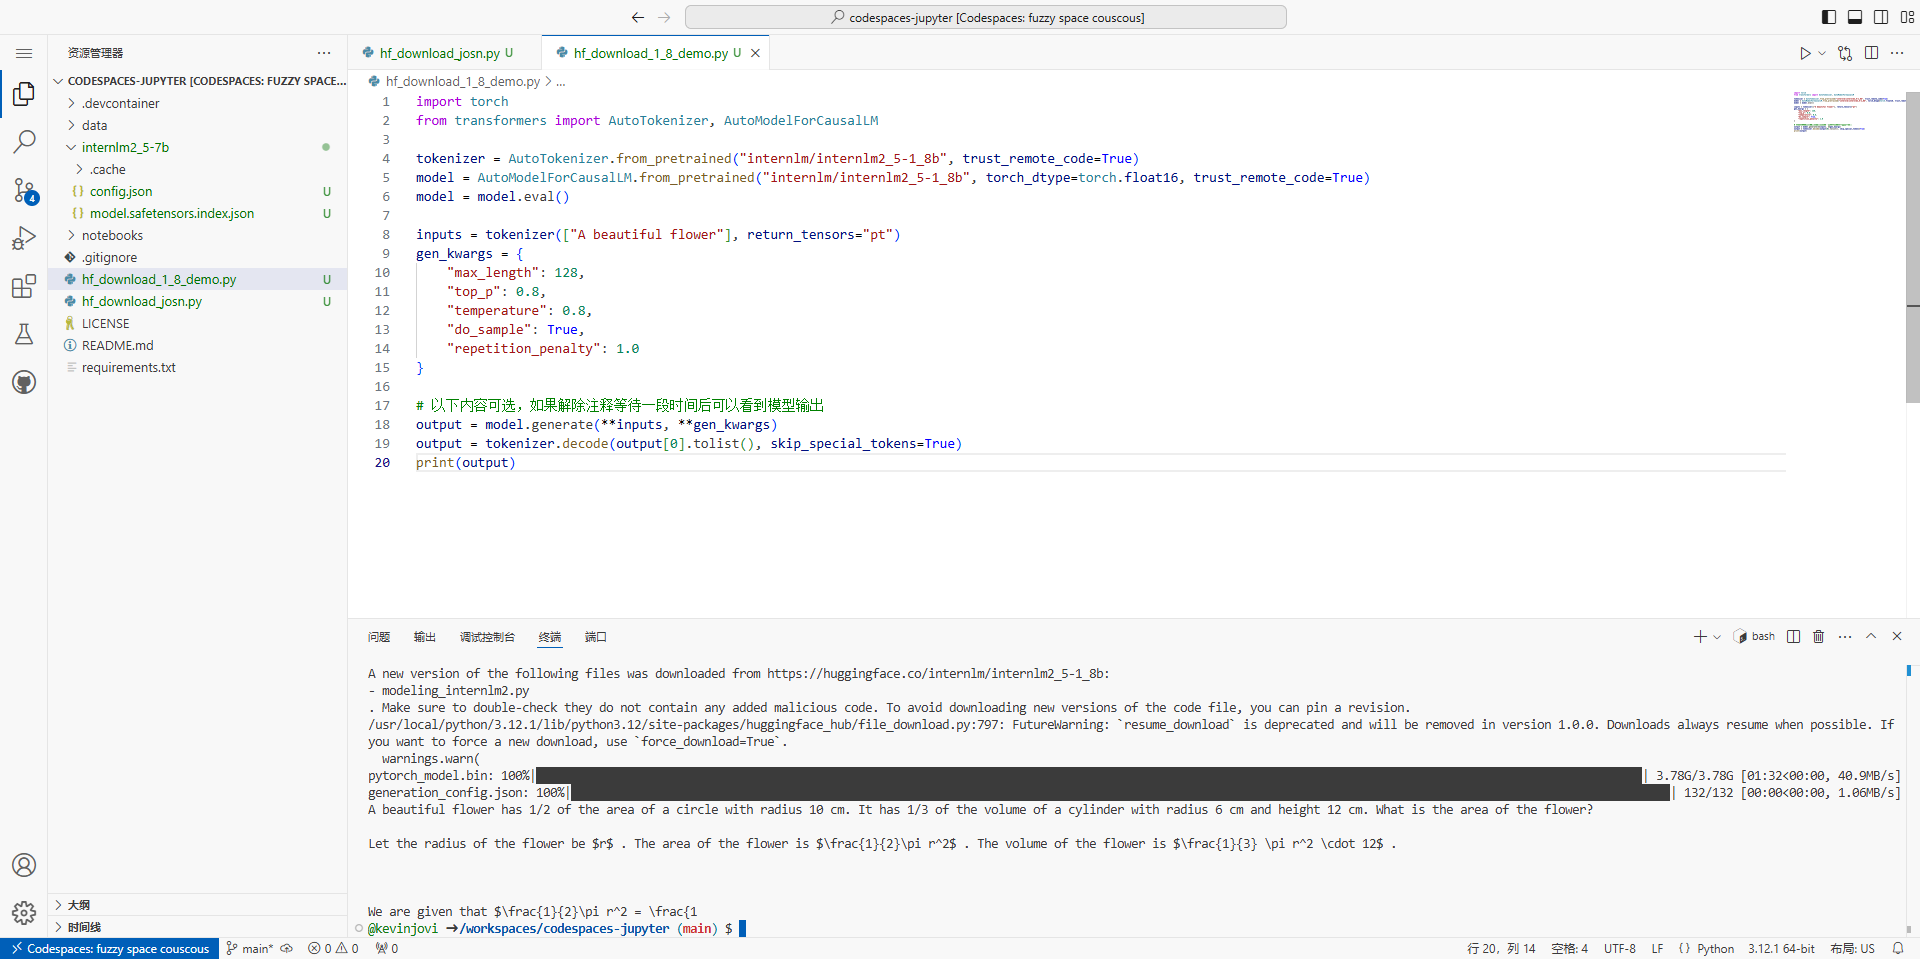Screen dimensions: 1920x959
Task: Select Python 3.12.1 64-bit interpreter
Action: click(1781, 948)
